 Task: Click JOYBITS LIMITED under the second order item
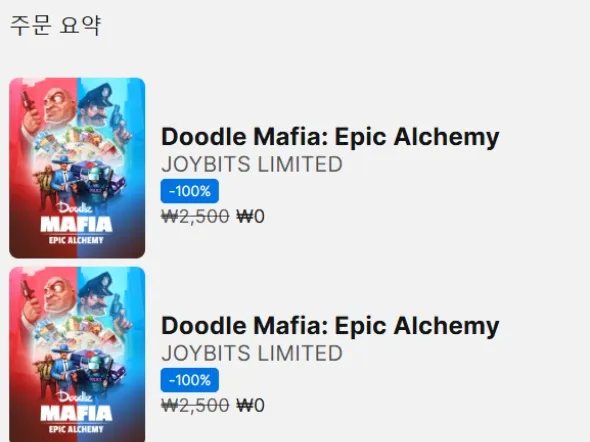pyautogui.click(x=252, y=354)
